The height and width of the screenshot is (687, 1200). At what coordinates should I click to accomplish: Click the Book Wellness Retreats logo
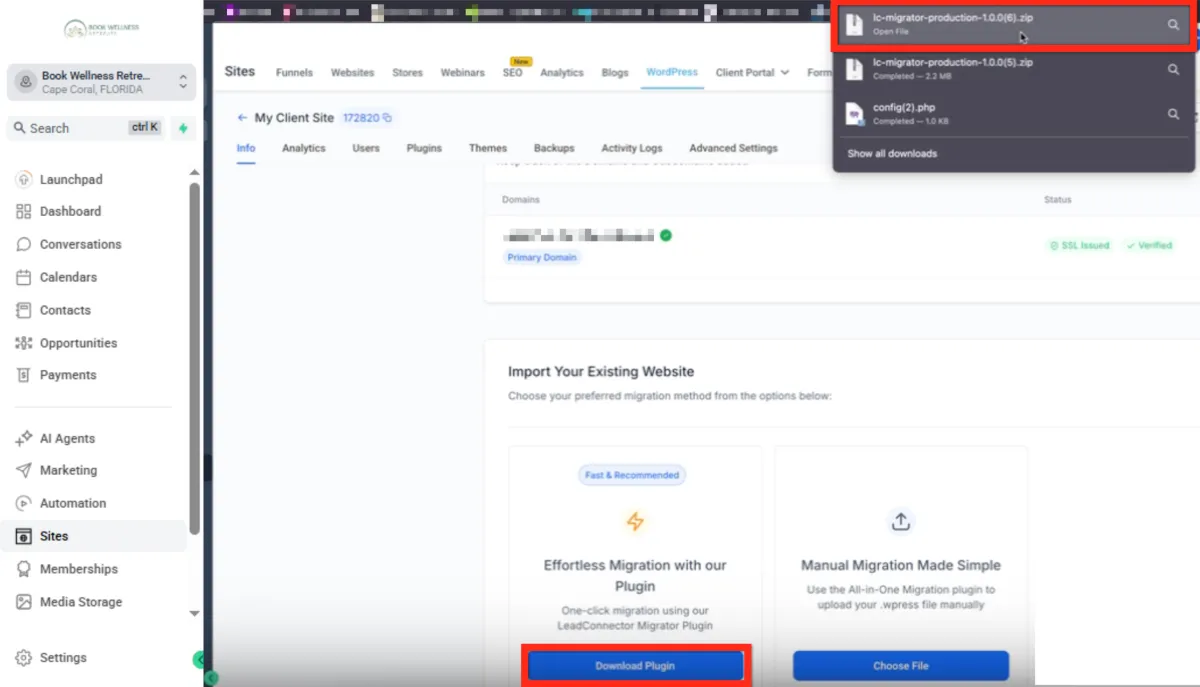tap(101, 30)
